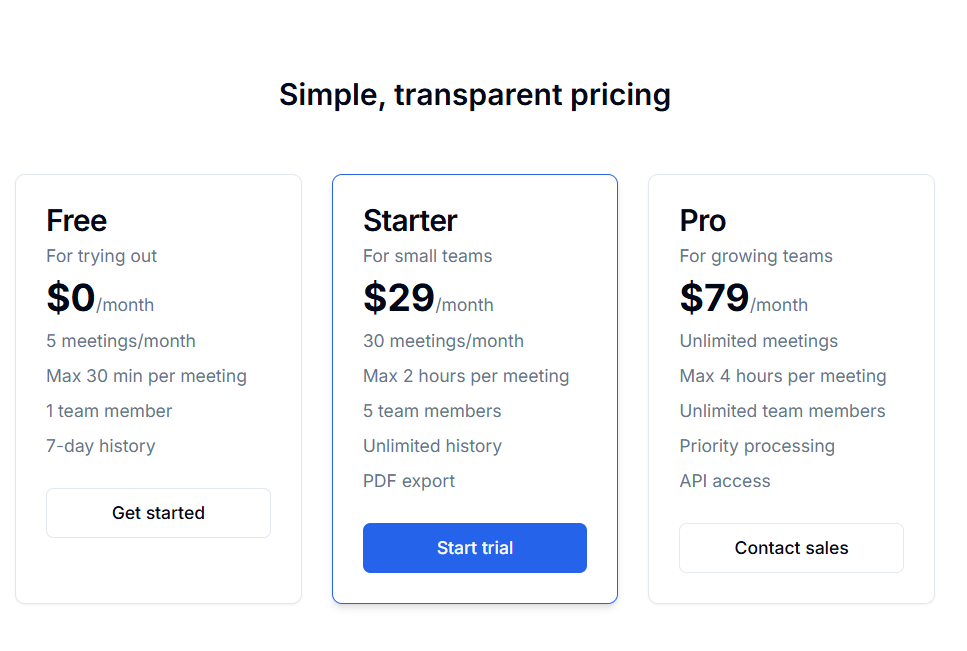Click the "API access" feature line
967x651 pixels.
(725, 481)
